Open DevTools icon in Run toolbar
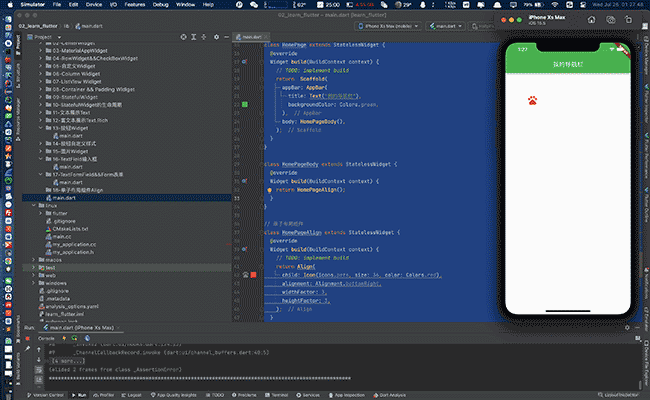The height and width of the screenshot is (400, 650). (x=87, y=338)
